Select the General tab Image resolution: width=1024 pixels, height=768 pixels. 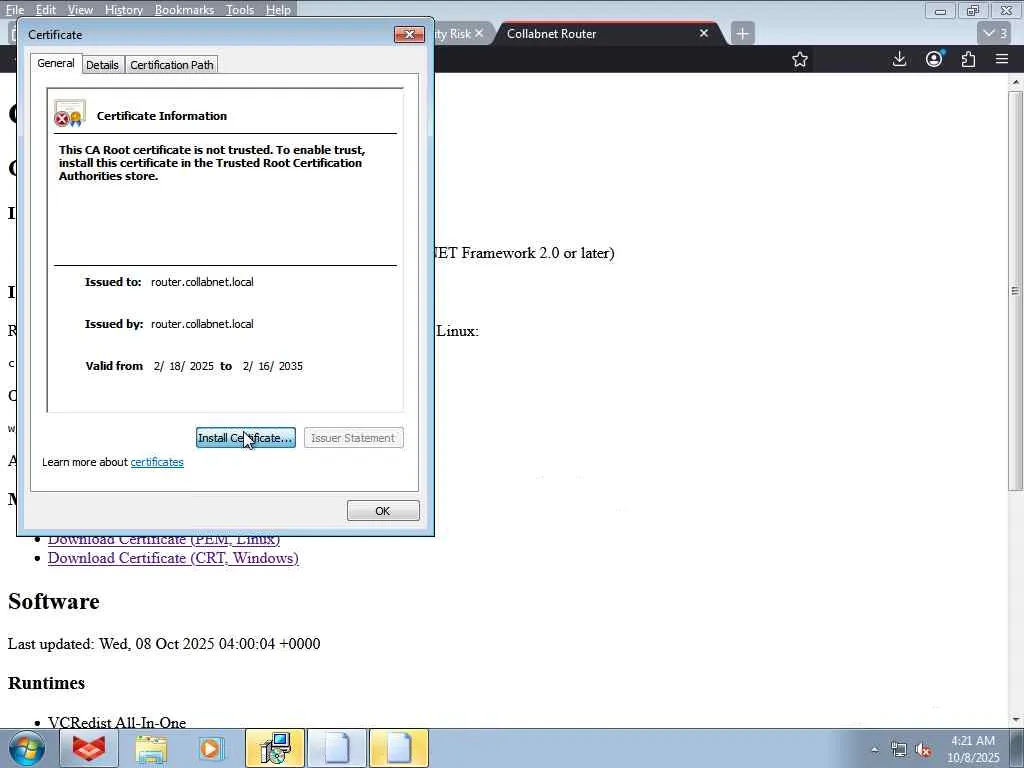(x=56, y=63)
